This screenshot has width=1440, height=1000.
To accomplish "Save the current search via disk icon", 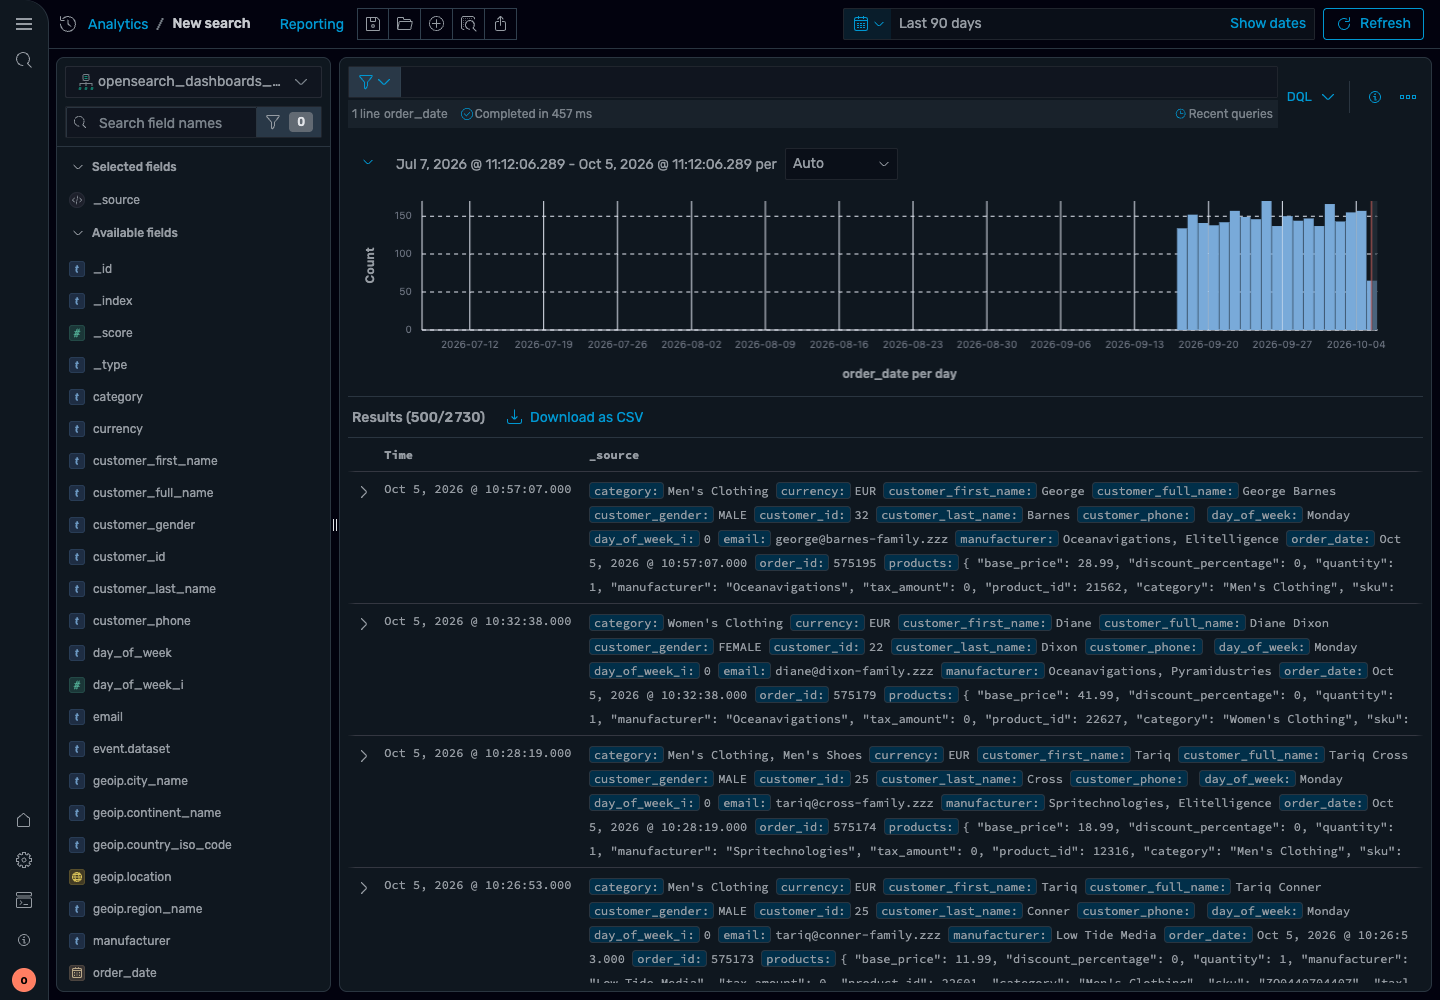I will [x=373, y=24].
